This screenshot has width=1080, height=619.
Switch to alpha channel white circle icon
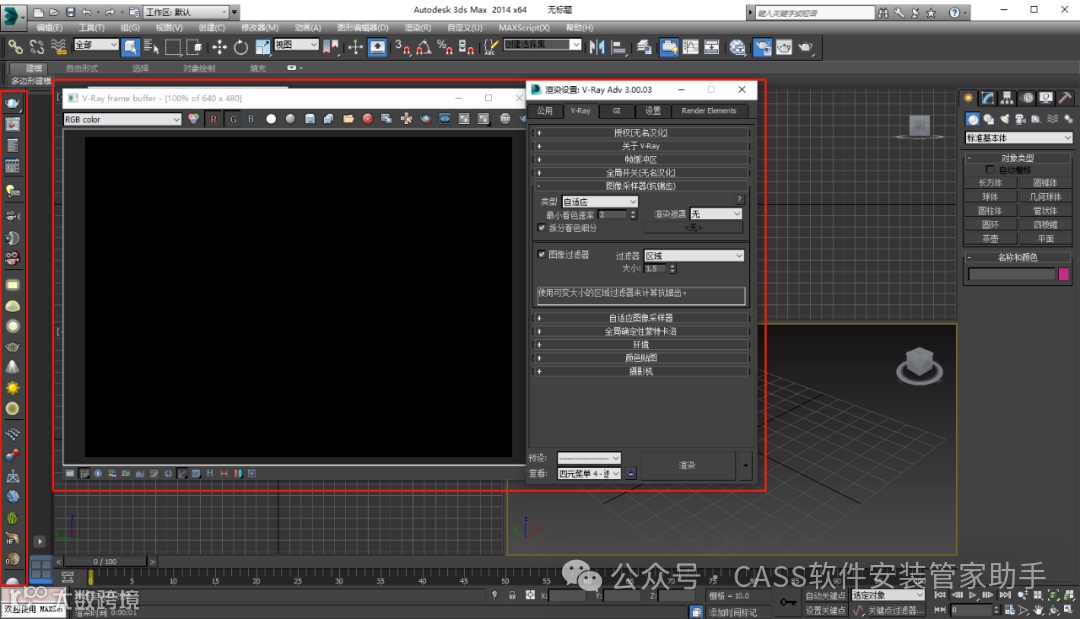pyautogui.click(x=271, y=119)
